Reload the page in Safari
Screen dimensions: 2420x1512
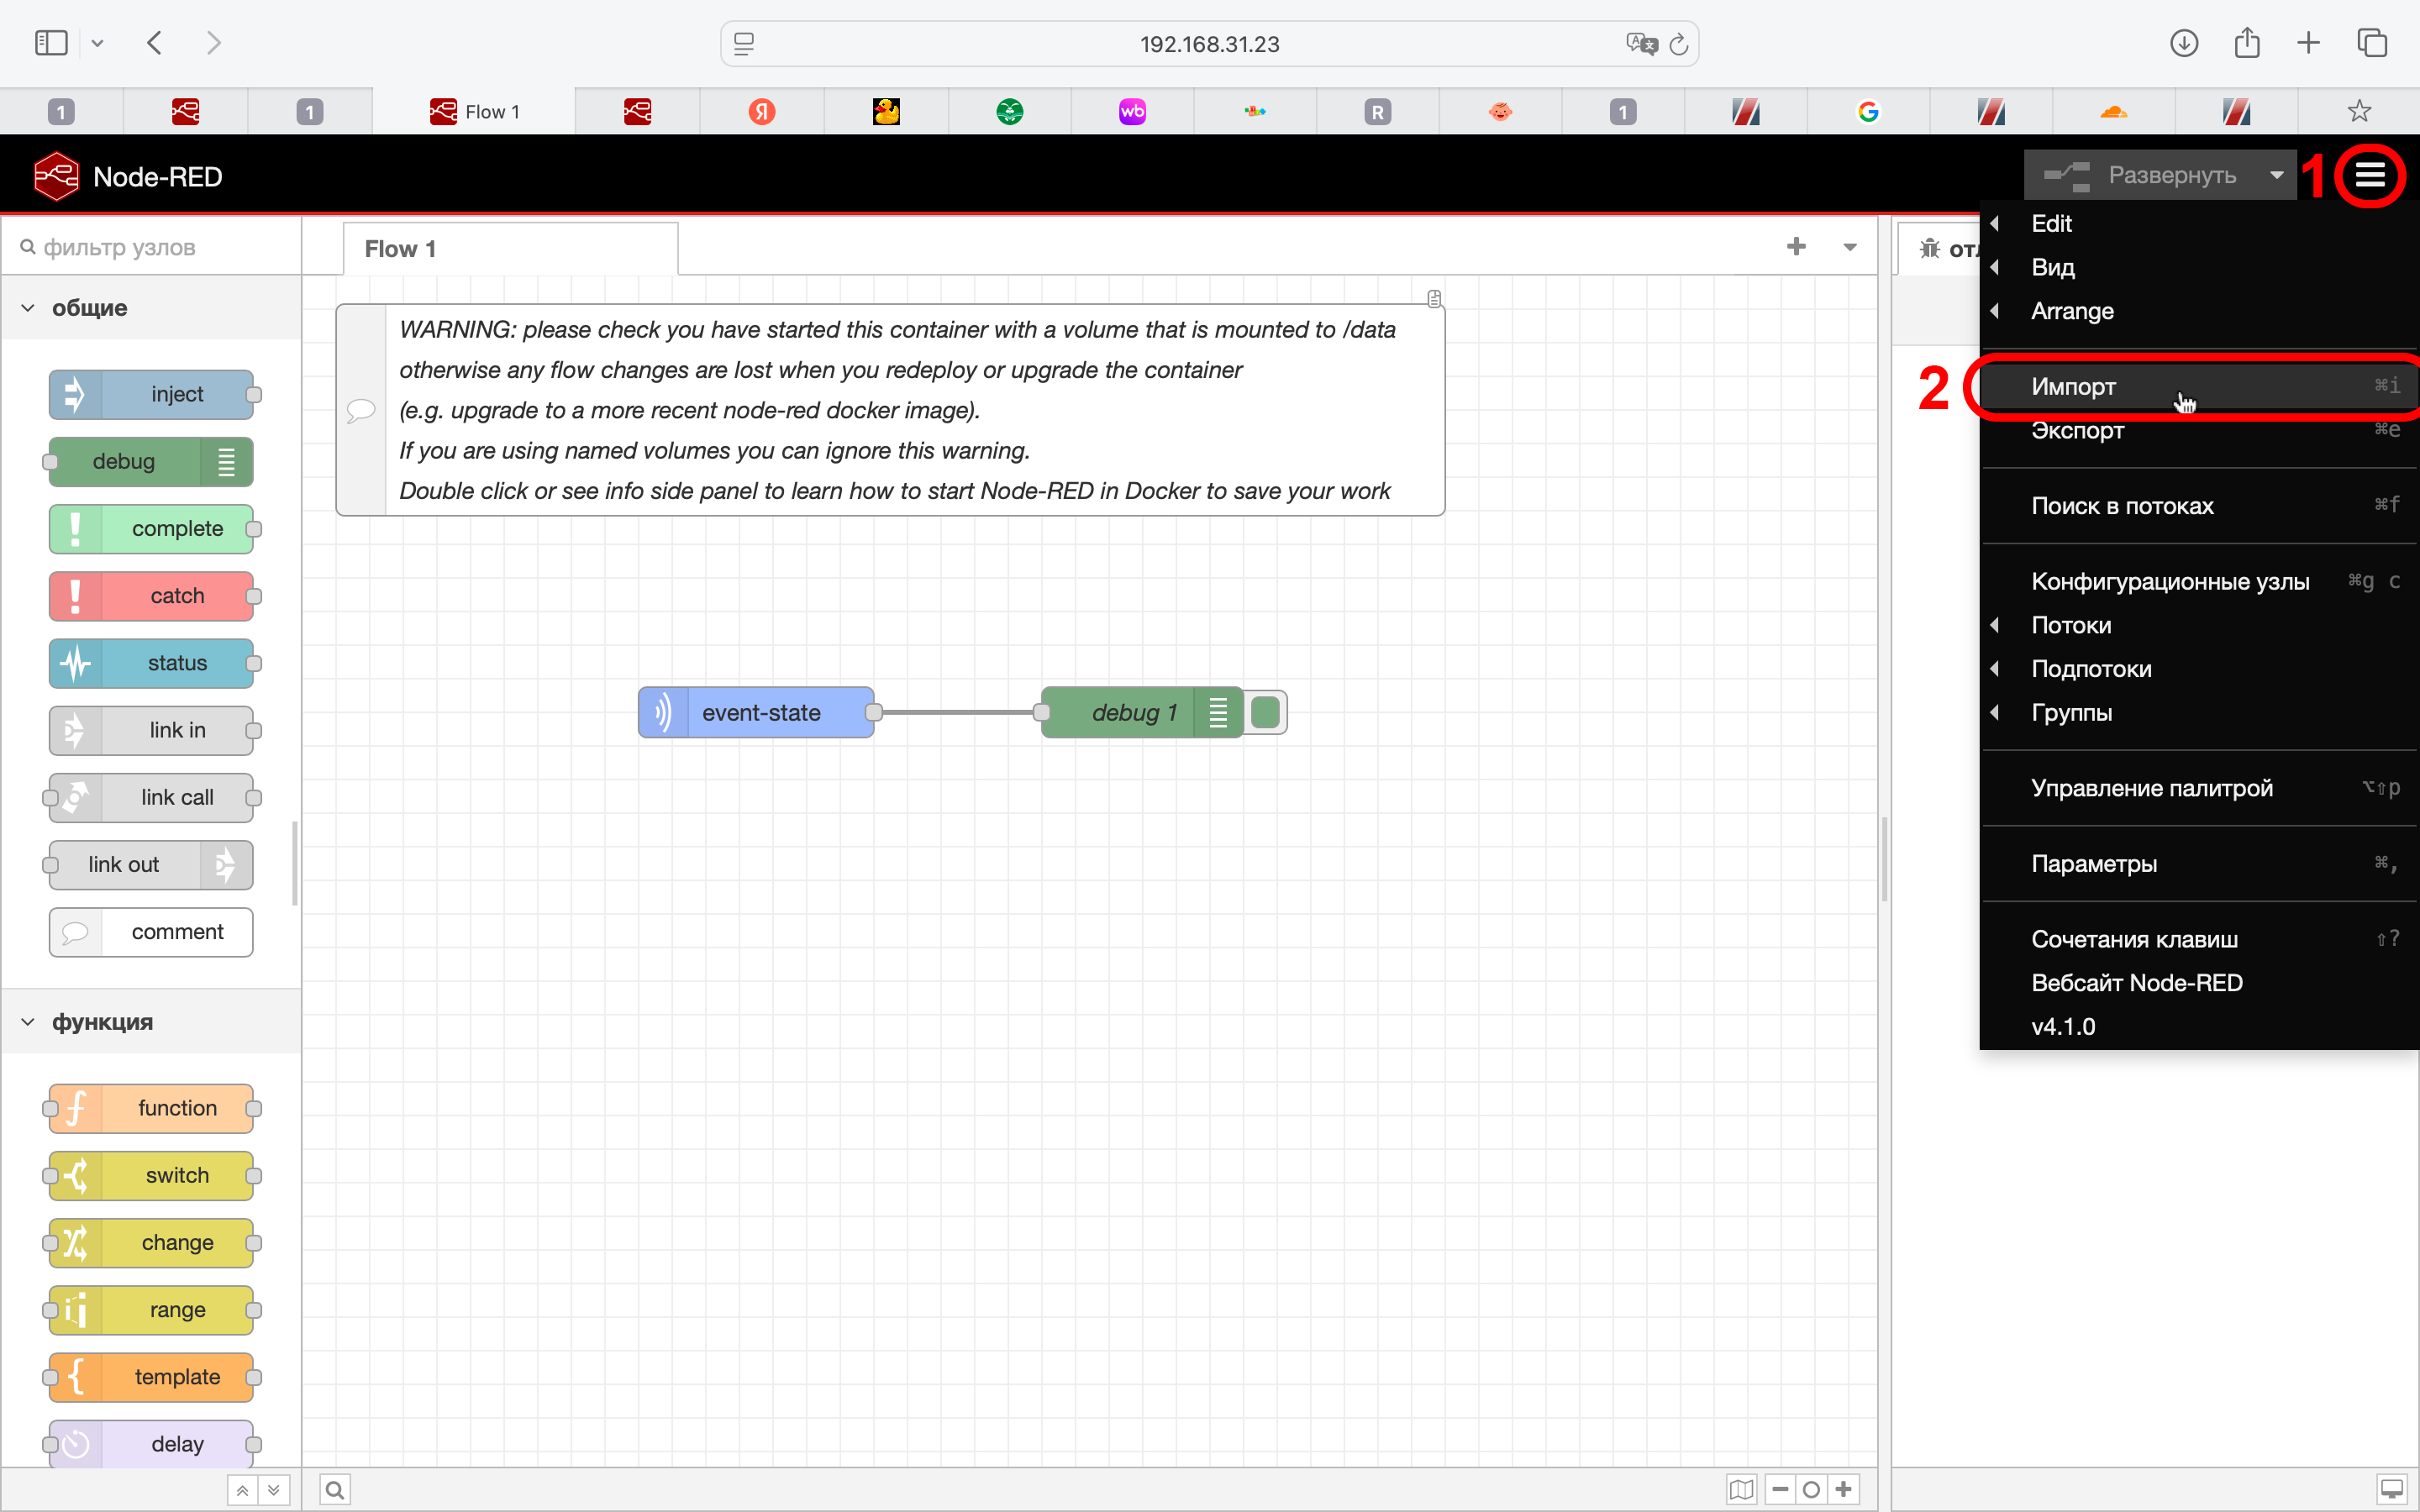(x=1679, y=44)
